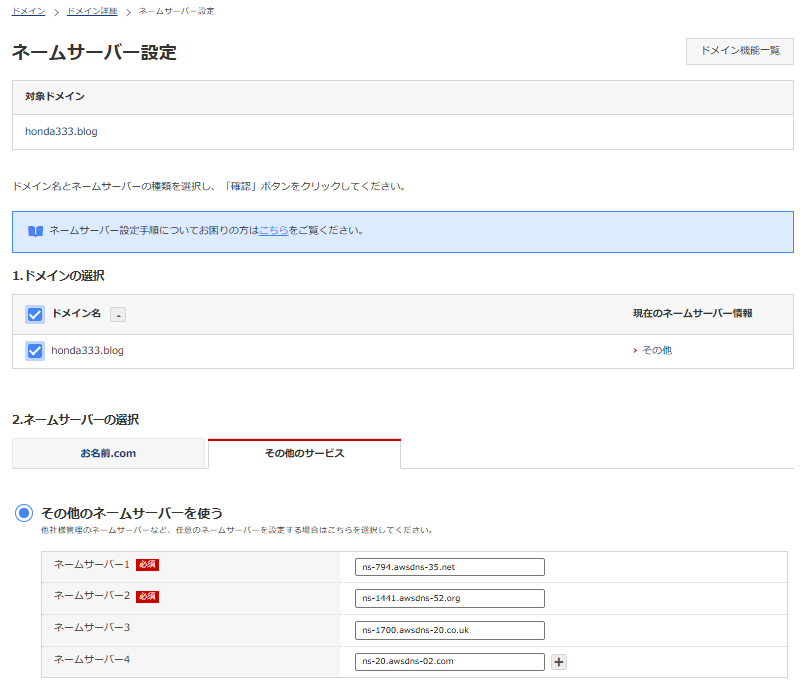Go to ドメイン breadcrumb link
Screen dimensions: 804x689
coord(29,11)
